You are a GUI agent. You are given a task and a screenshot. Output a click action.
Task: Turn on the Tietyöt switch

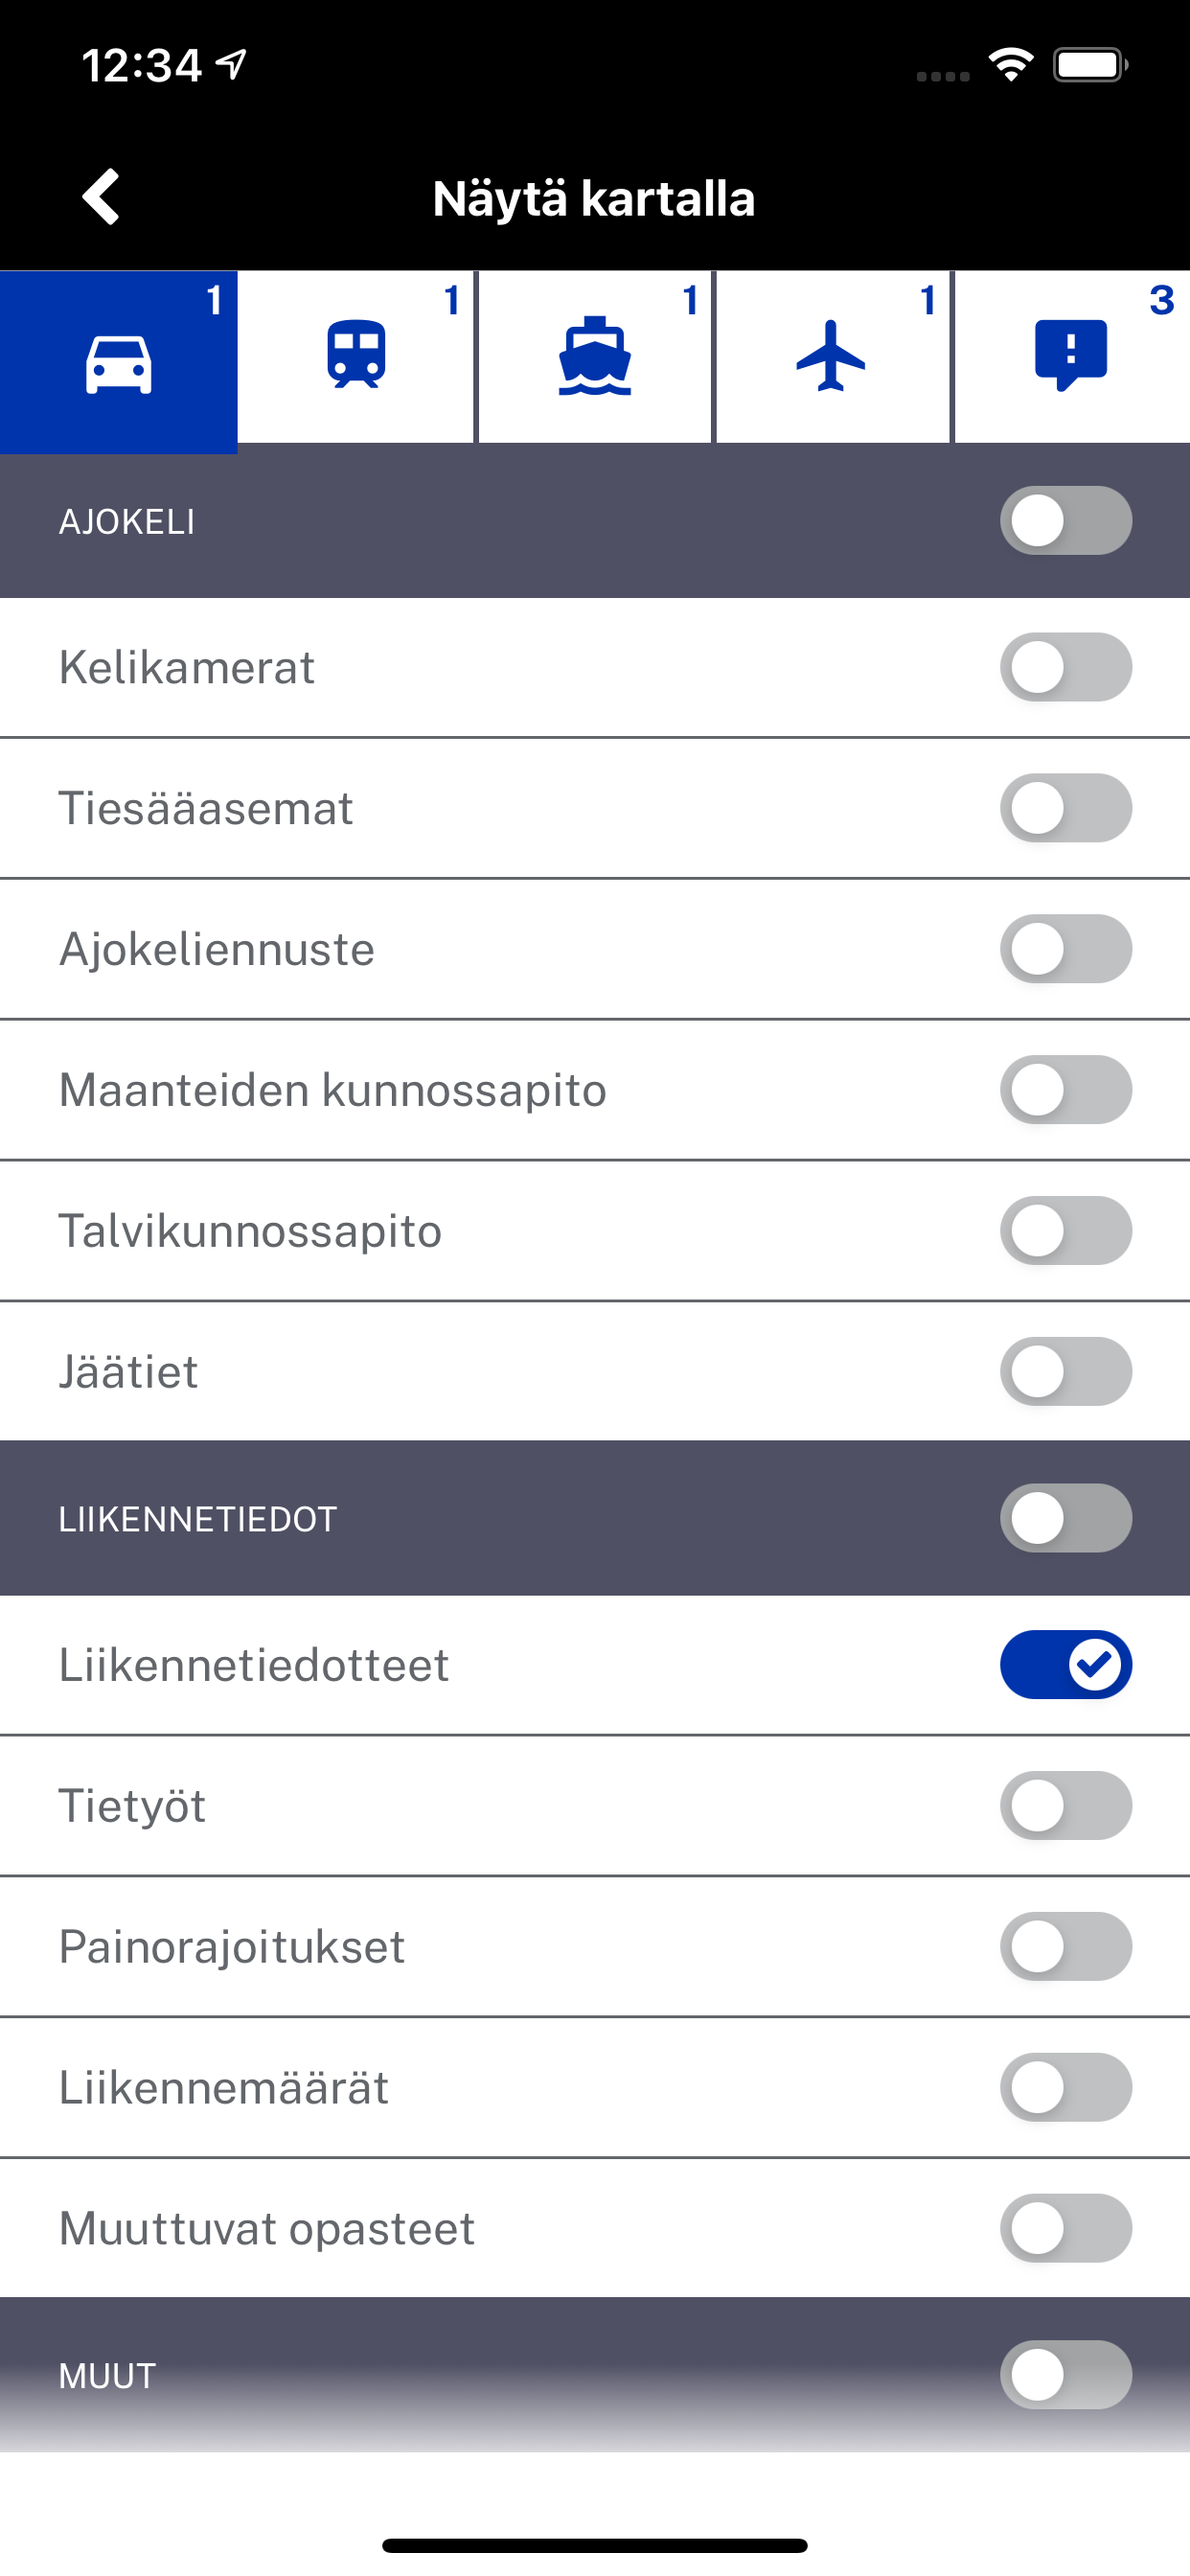coord(1066,1806)
